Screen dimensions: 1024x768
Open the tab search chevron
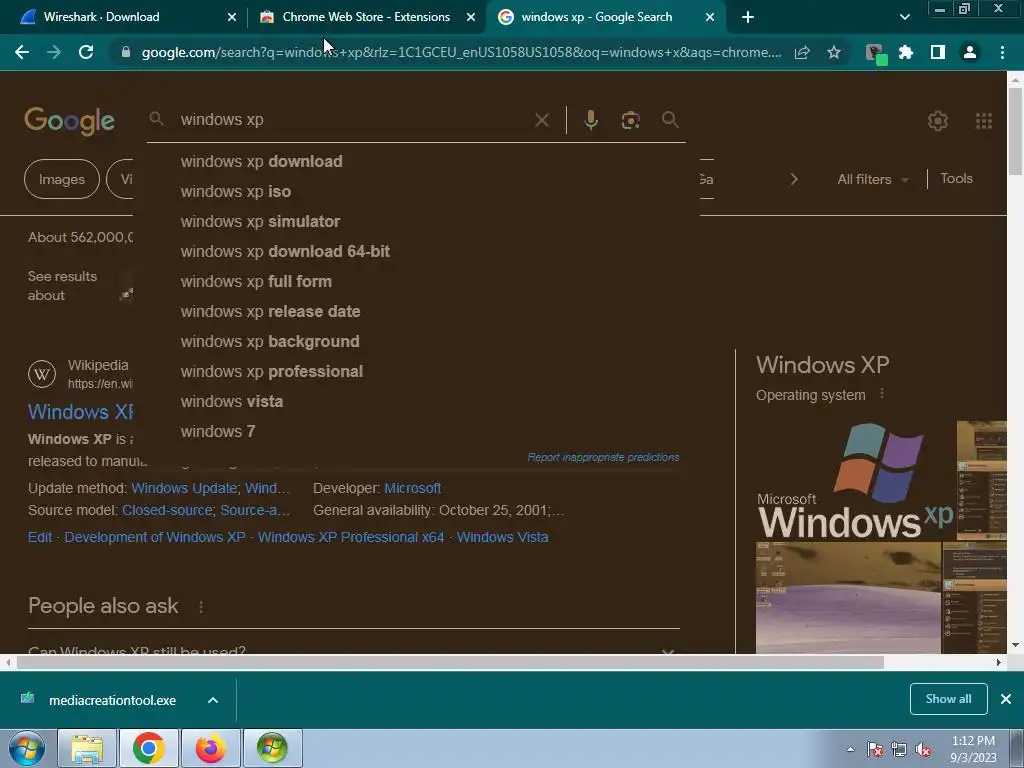[904, 17]
